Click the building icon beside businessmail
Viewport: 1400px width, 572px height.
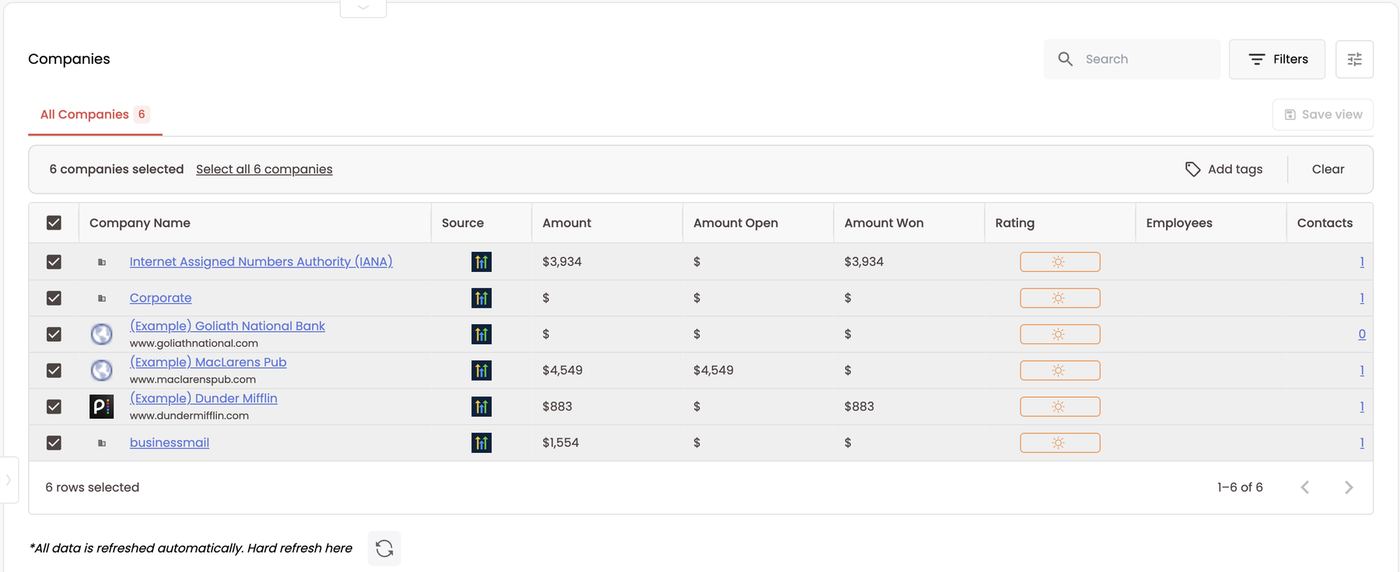[101, 442]
